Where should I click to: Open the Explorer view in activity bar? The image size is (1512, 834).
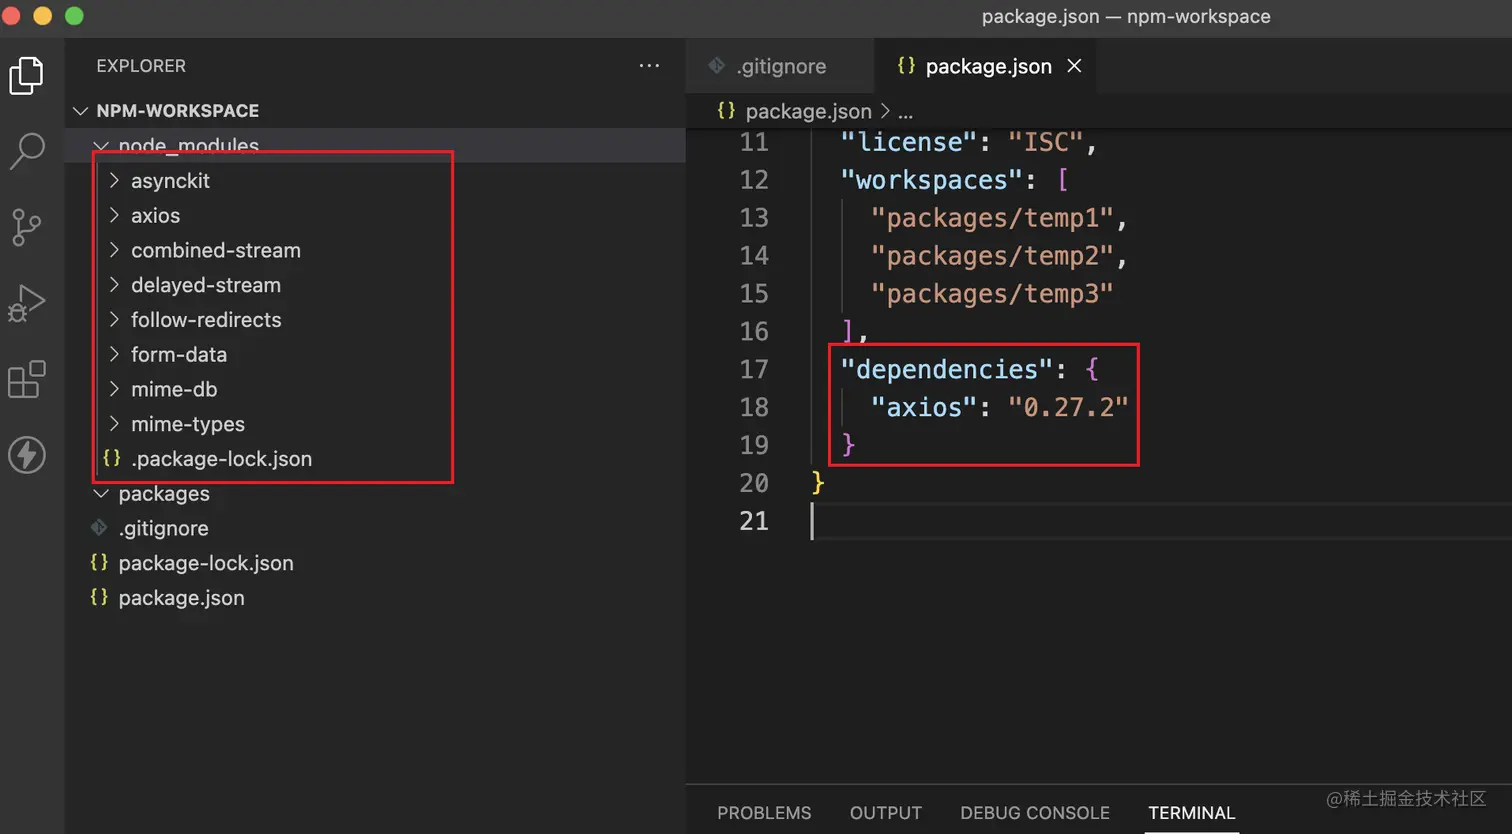point(27,76)
